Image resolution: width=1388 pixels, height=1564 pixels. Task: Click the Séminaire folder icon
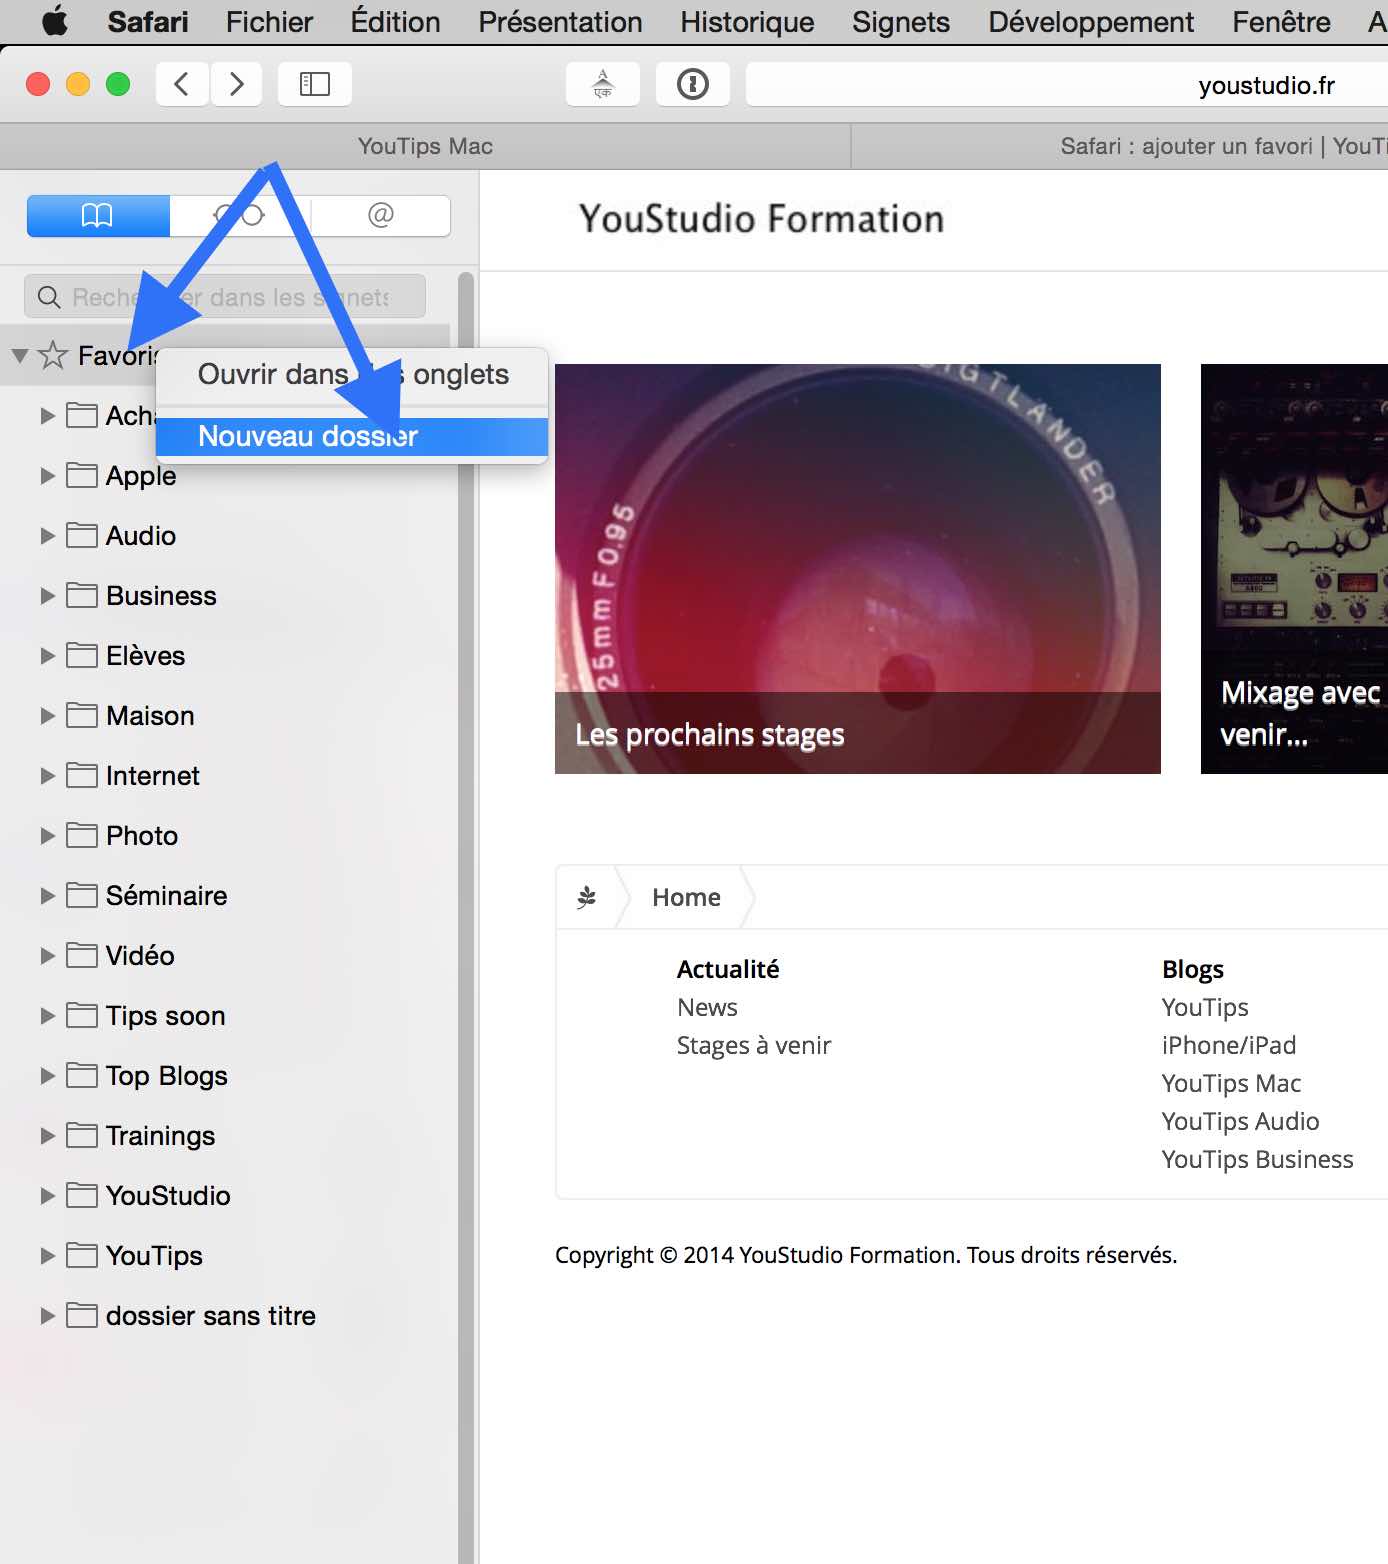[x=82, y=895]
